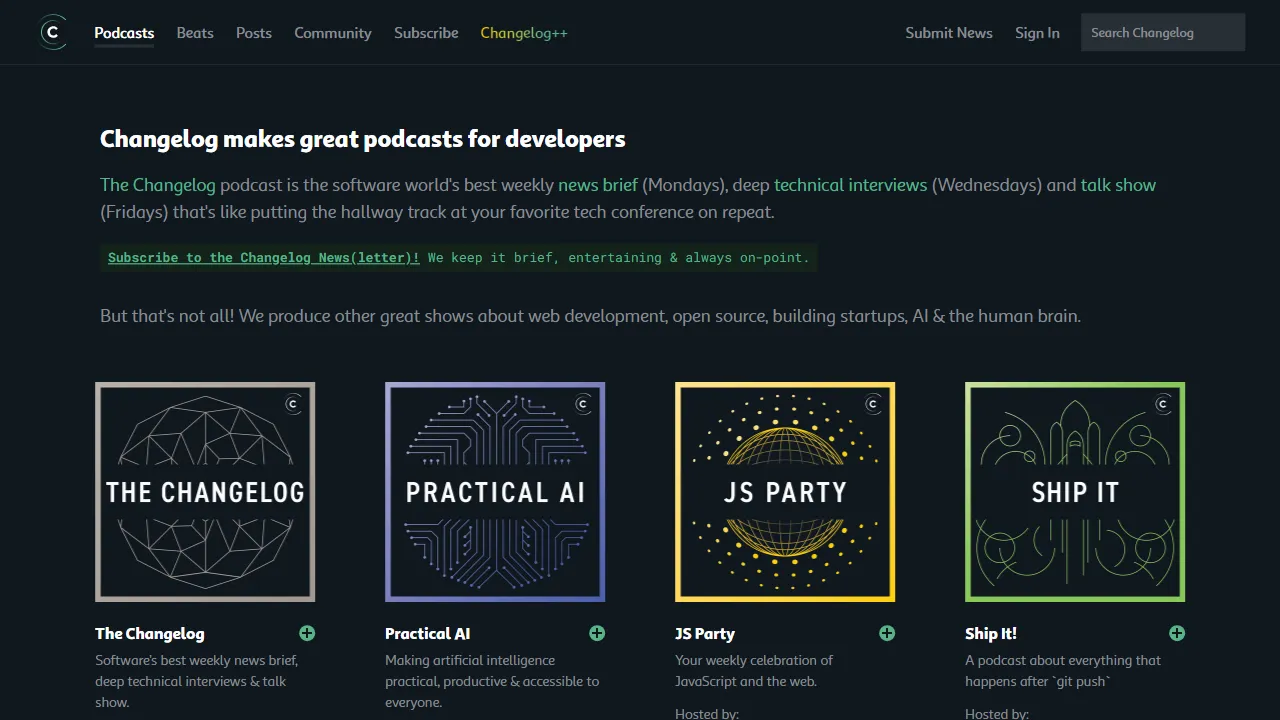The width and height of the screenshot is (1280, 720).
Task: Open 'JS Party' title below cover
Action: coord(705,633)
